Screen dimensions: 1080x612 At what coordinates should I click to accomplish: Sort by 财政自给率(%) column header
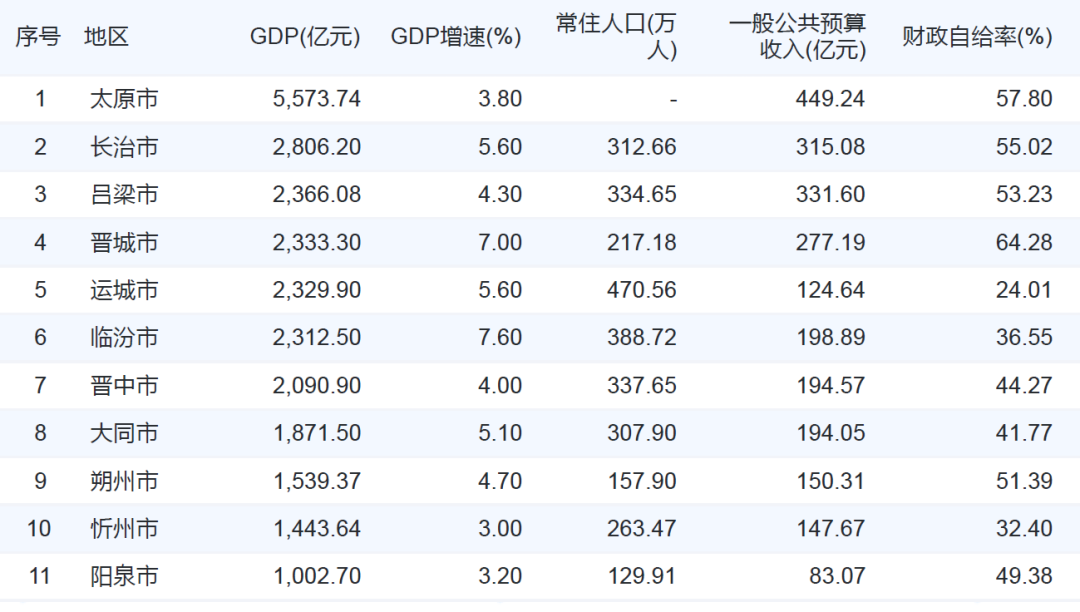click(x=977, y=37)
